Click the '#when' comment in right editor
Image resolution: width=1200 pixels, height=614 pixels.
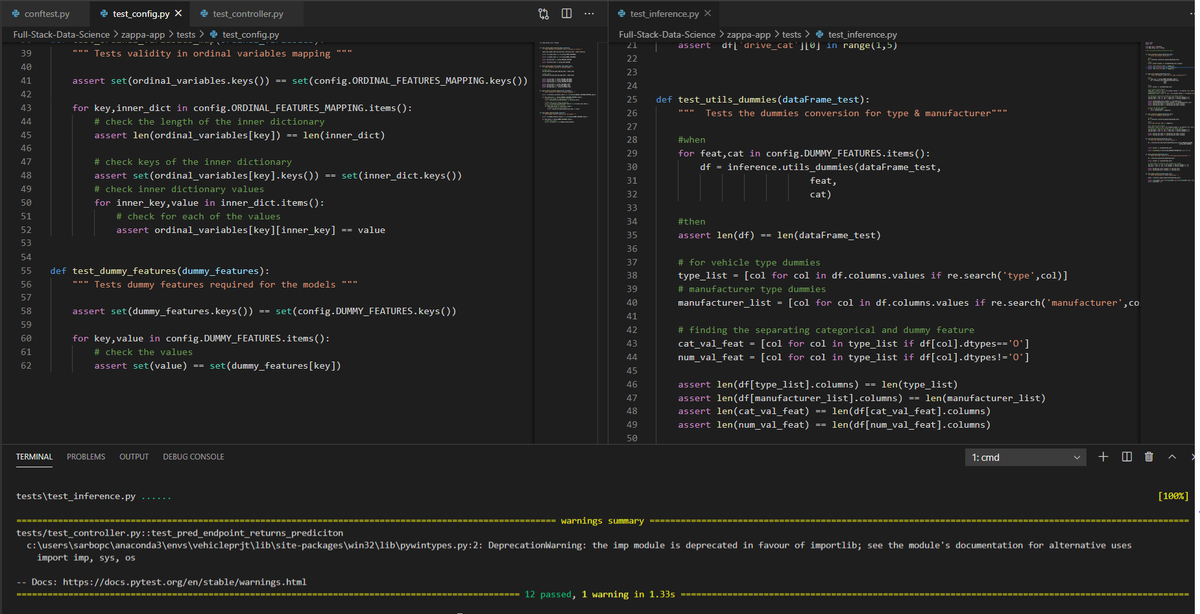click(691, 140)
